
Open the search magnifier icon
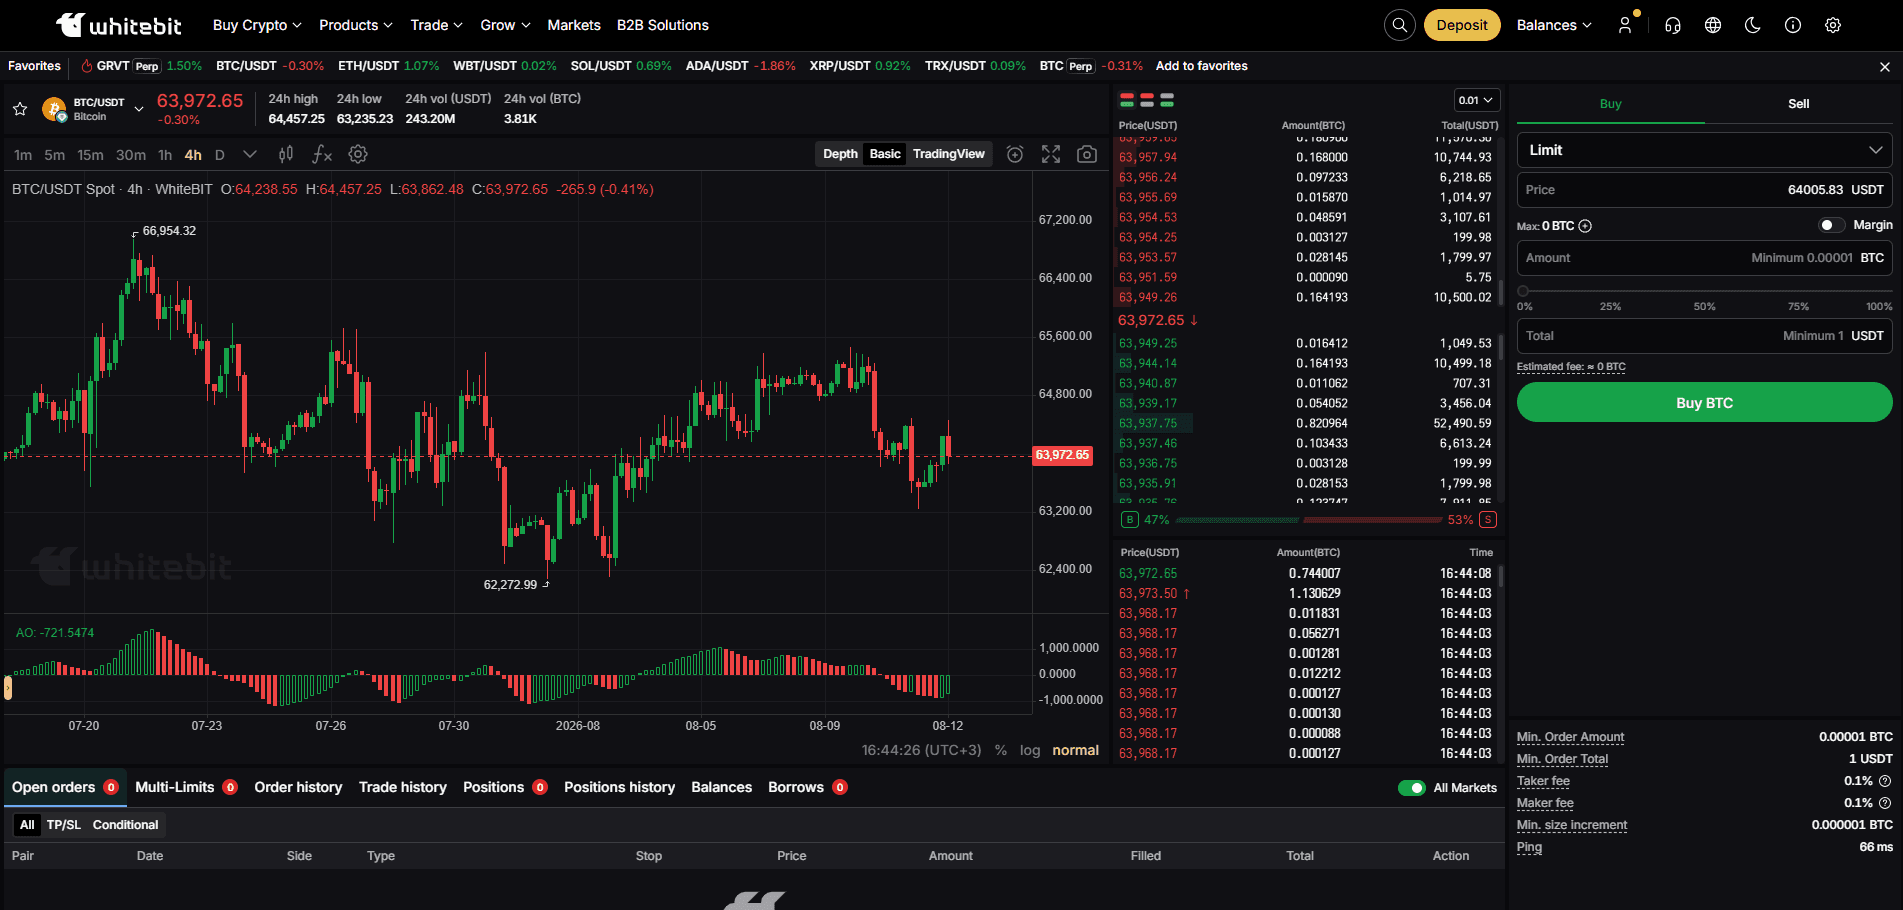click(1400, 25)
